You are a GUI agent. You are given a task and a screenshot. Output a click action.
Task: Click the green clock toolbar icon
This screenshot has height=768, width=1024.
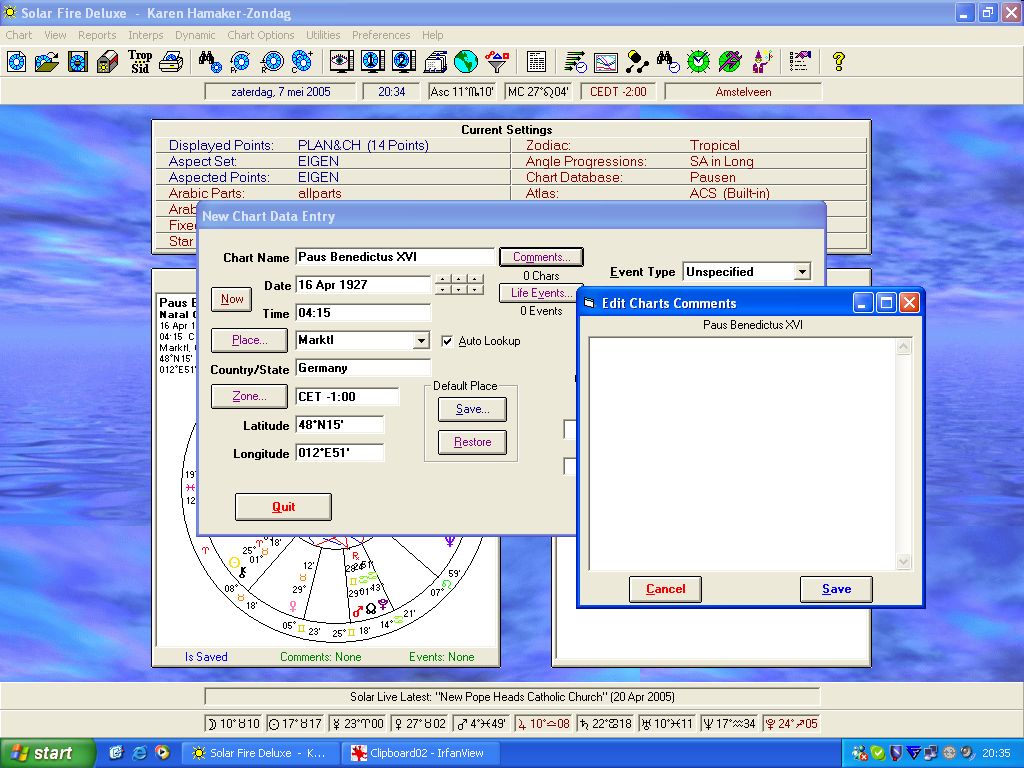(x=698, y=62)
